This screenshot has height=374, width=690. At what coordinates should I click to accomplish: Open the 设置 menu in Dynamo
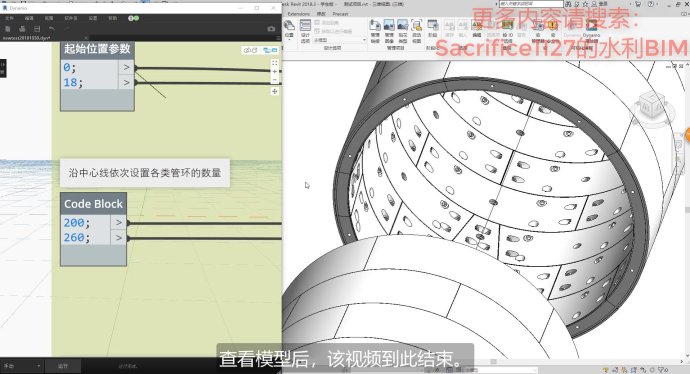93,18
